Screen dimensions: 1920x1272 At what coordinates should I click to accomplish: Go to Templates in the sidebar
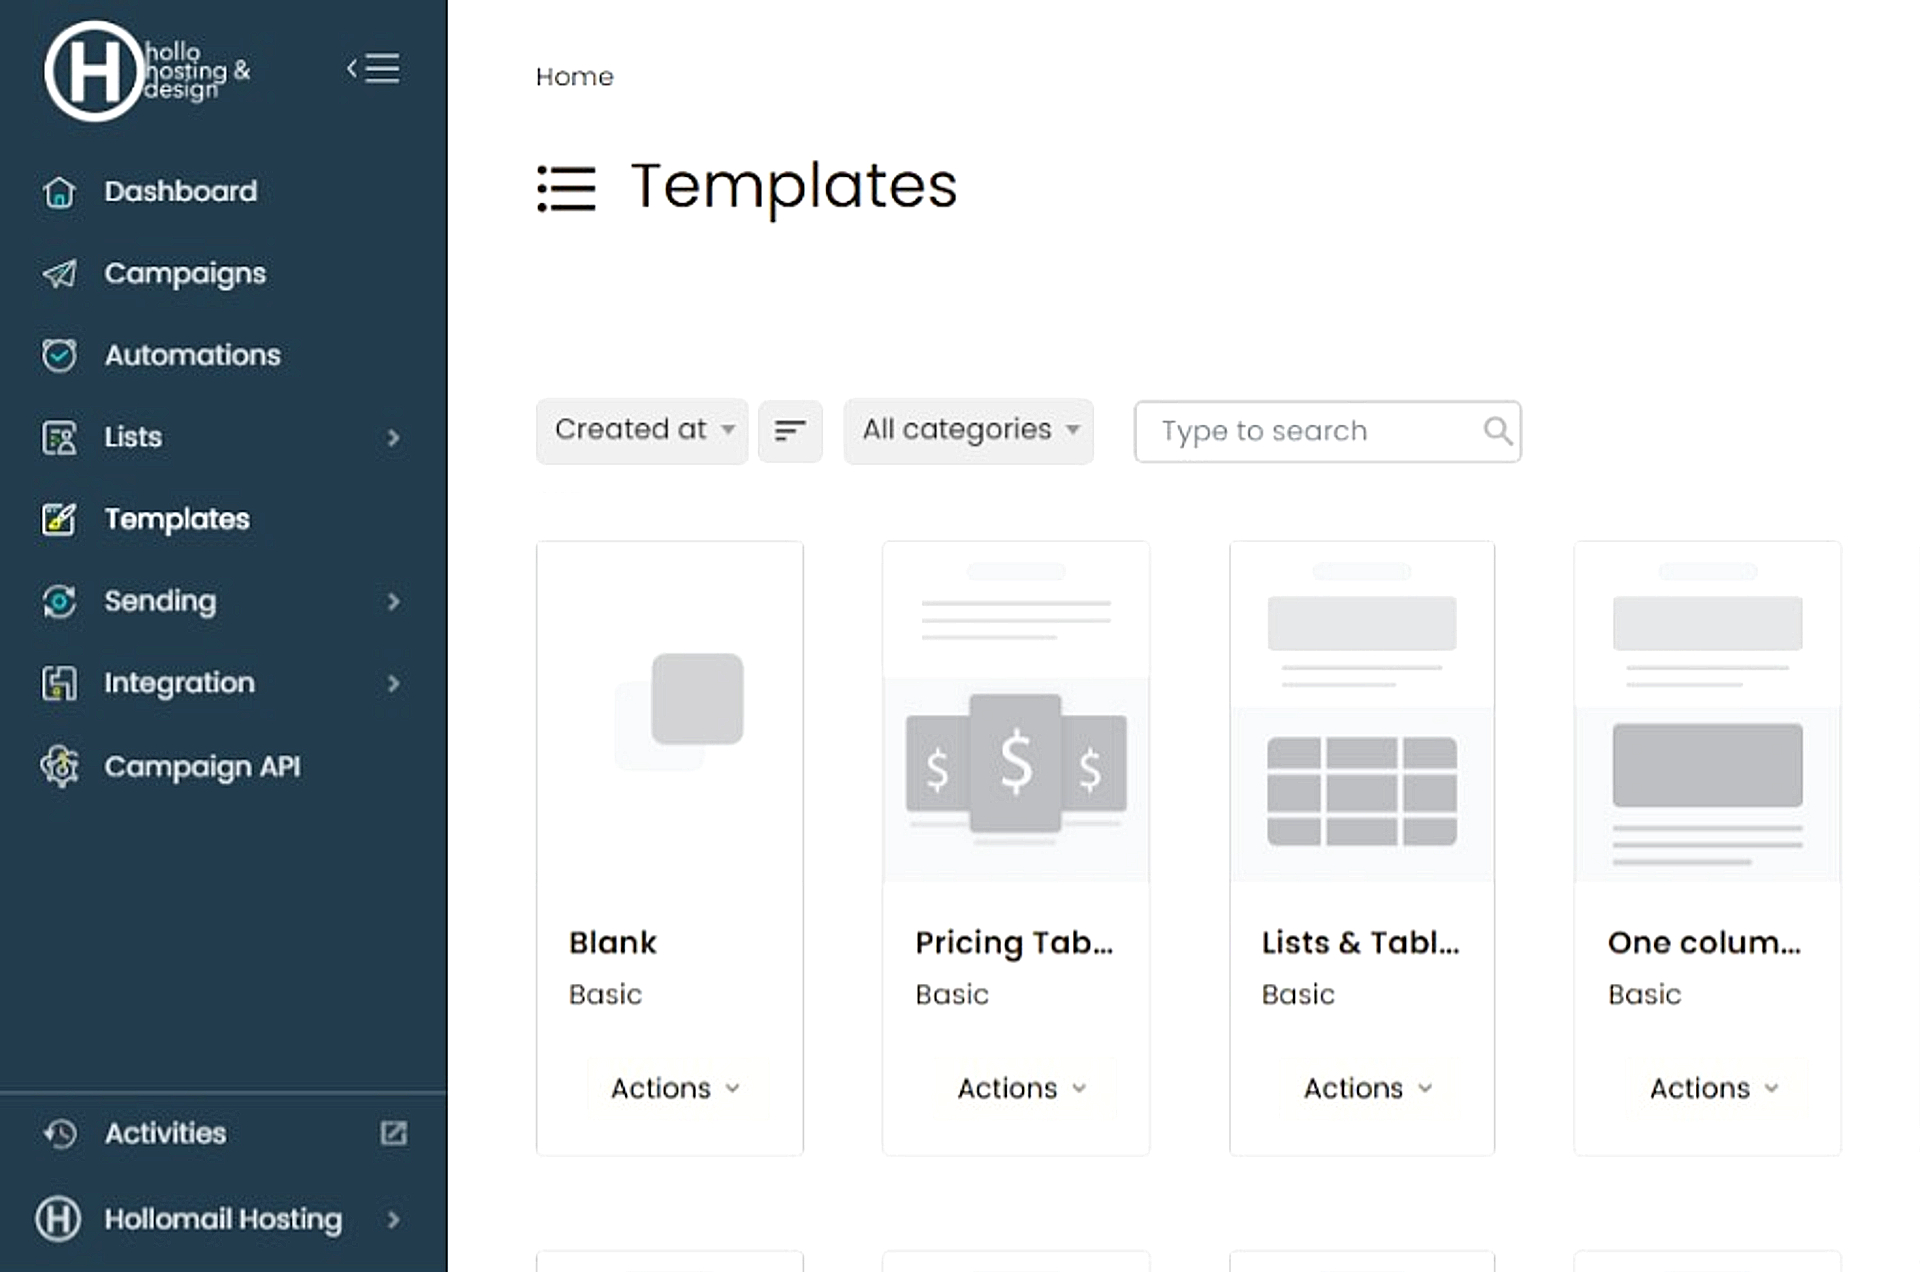tap(177, 519)
